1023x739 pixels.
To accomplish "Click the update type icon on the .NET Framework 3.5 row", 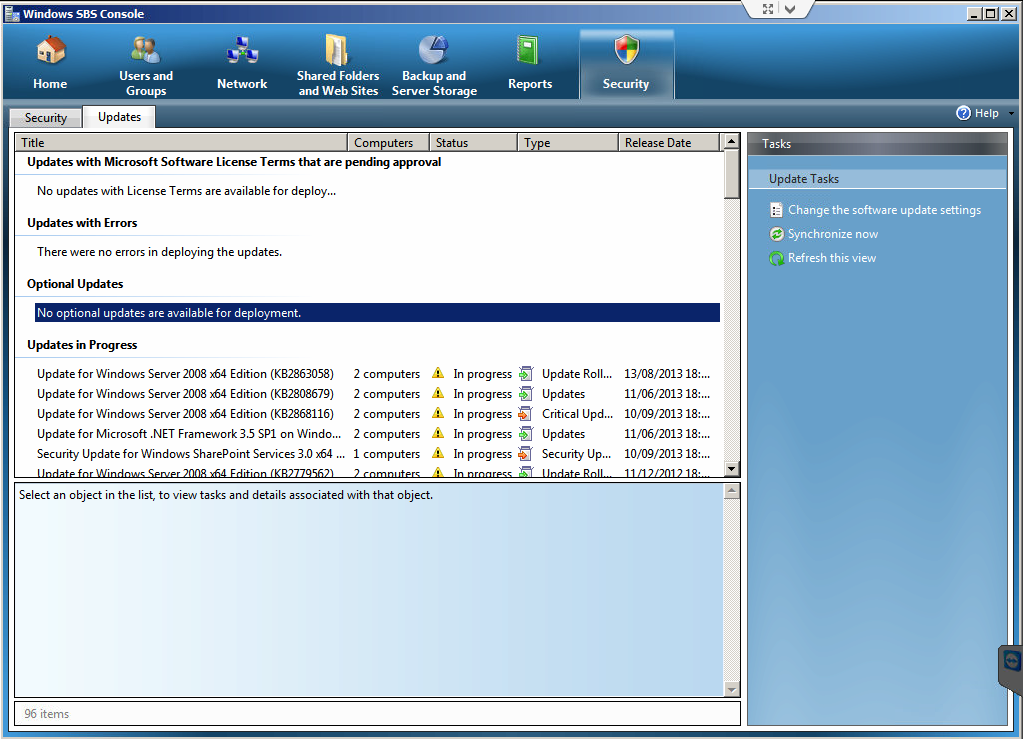I will (x=526, y=434).
